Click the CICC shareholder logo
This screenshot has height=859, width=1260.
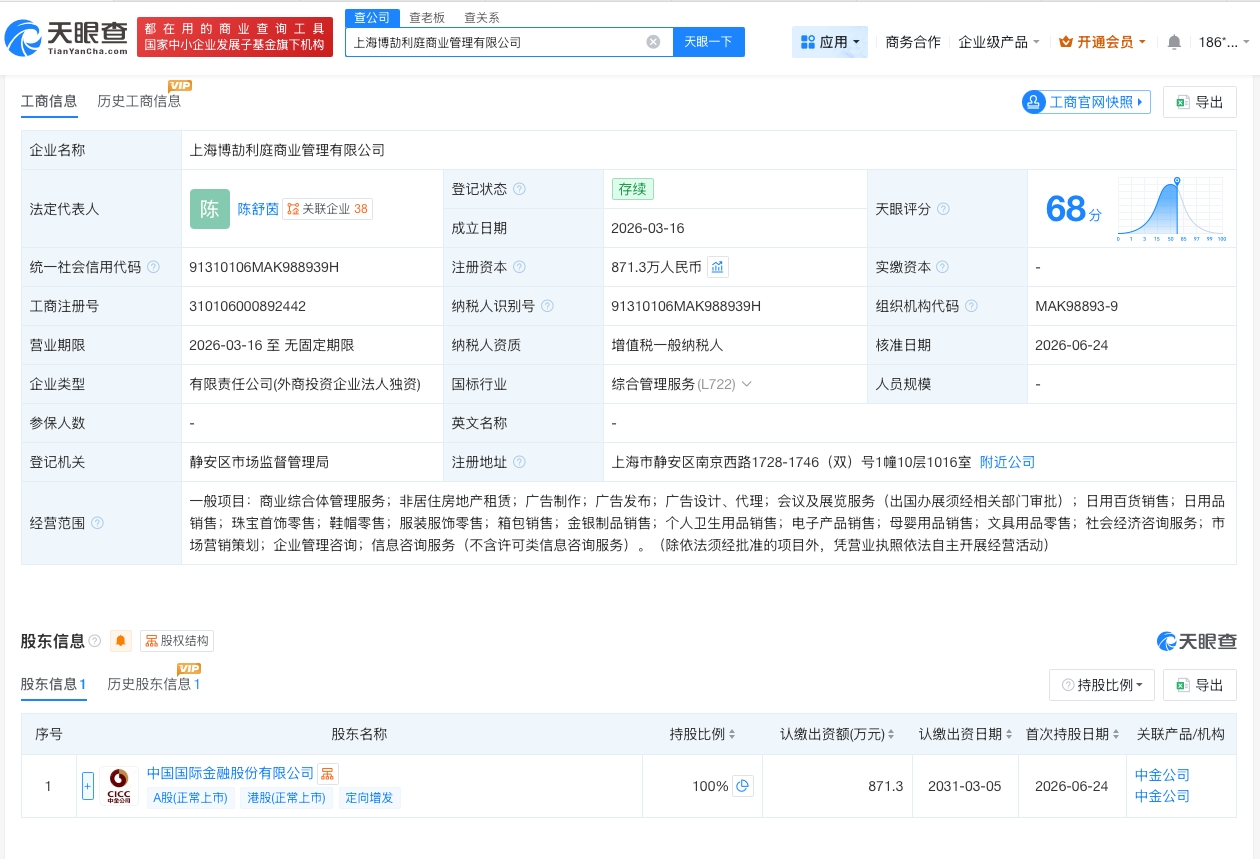(x=119, y=786)
